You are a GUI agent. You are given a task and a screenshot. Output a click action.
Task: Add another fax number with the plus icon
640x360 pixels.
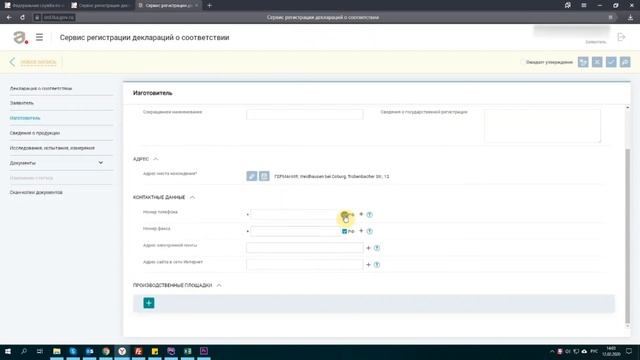point(361,231)
